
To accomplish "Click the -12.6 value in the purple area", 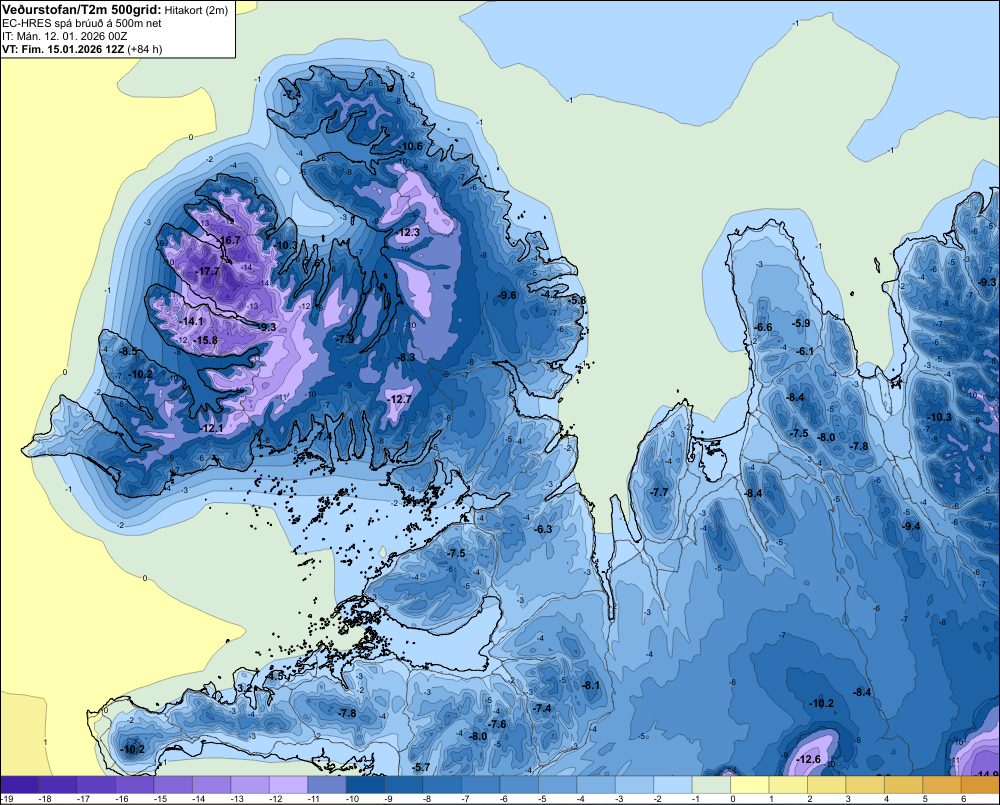I will click(x=809, y=760).
